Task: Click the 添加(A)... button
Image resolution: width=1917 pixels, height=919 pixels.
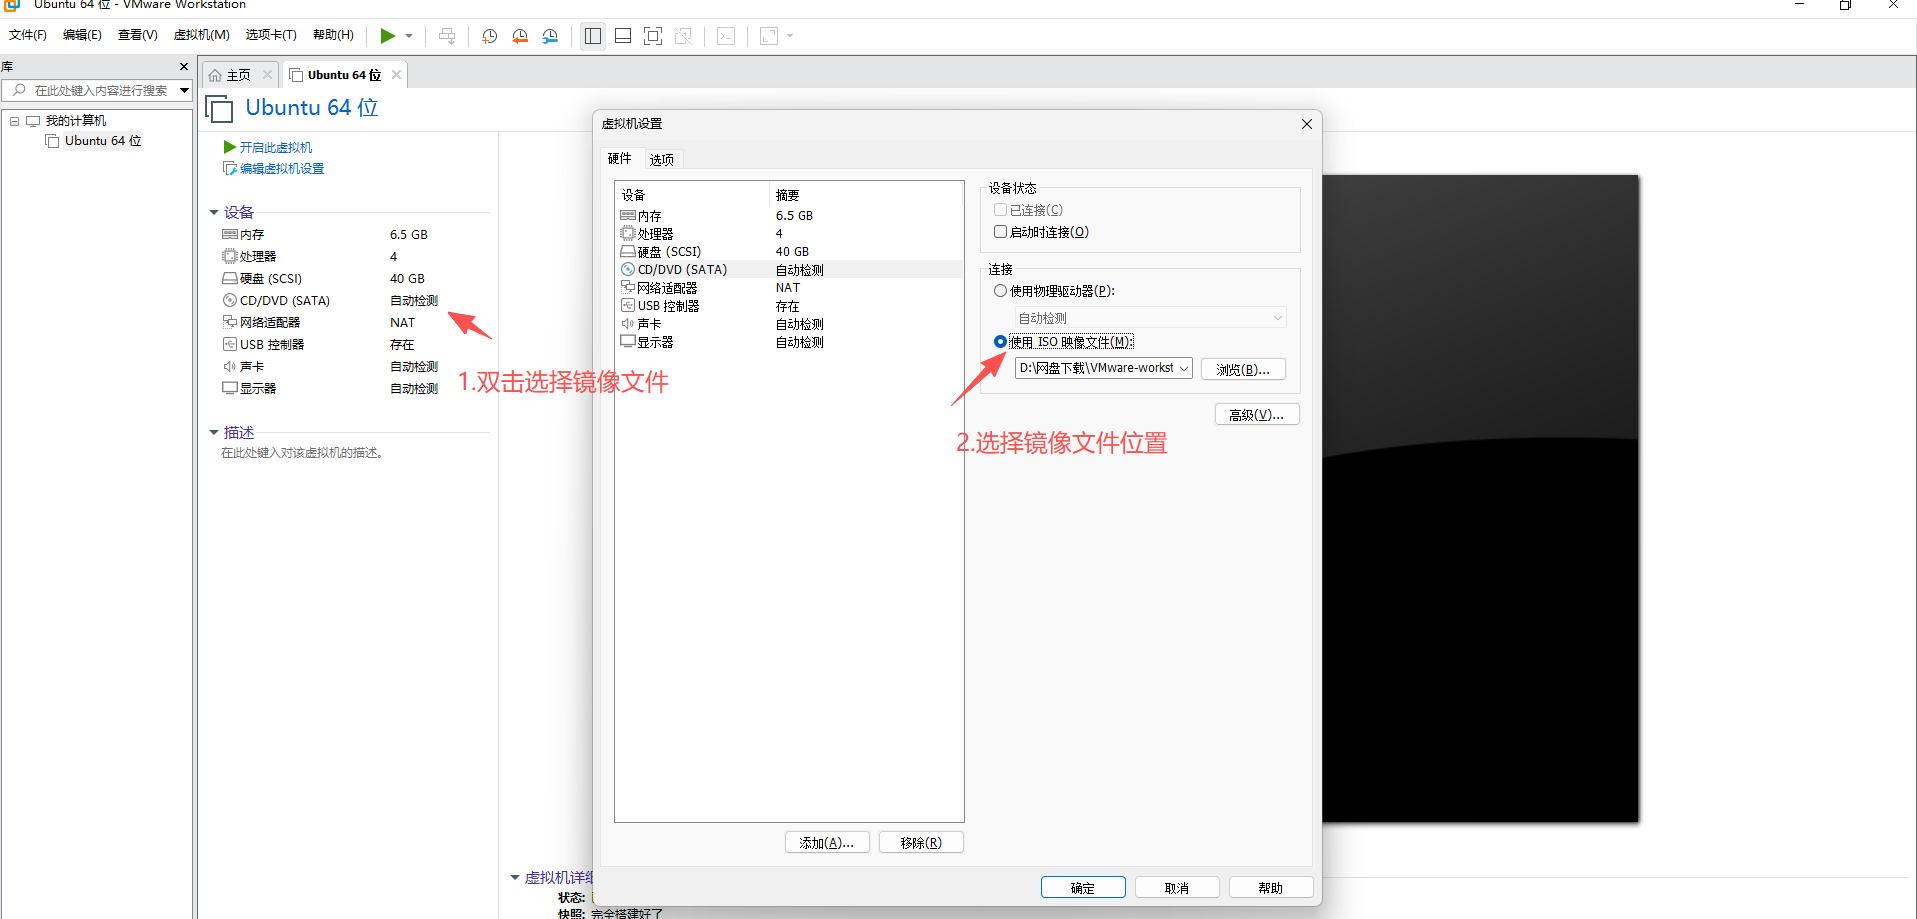Action: [x=827, y=843]
